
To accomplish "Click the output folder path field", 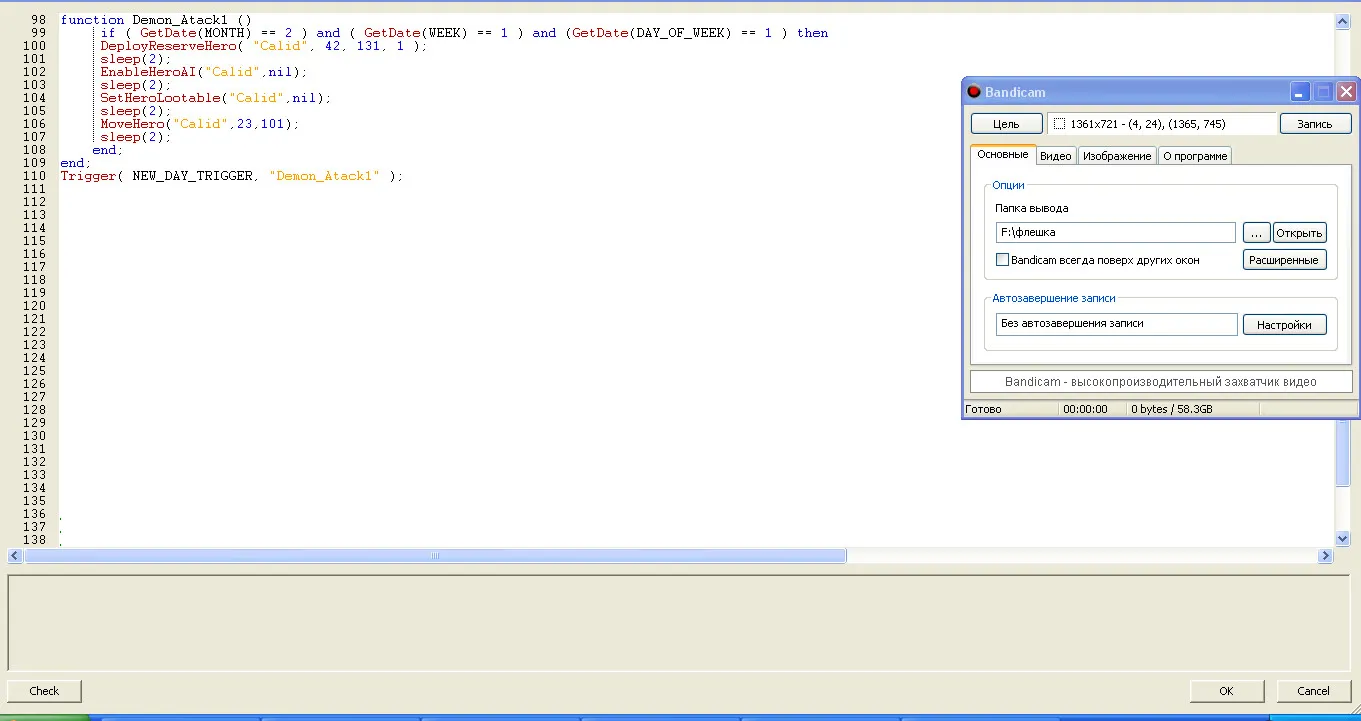I will pyautogui.click(x=1116, y=232).
